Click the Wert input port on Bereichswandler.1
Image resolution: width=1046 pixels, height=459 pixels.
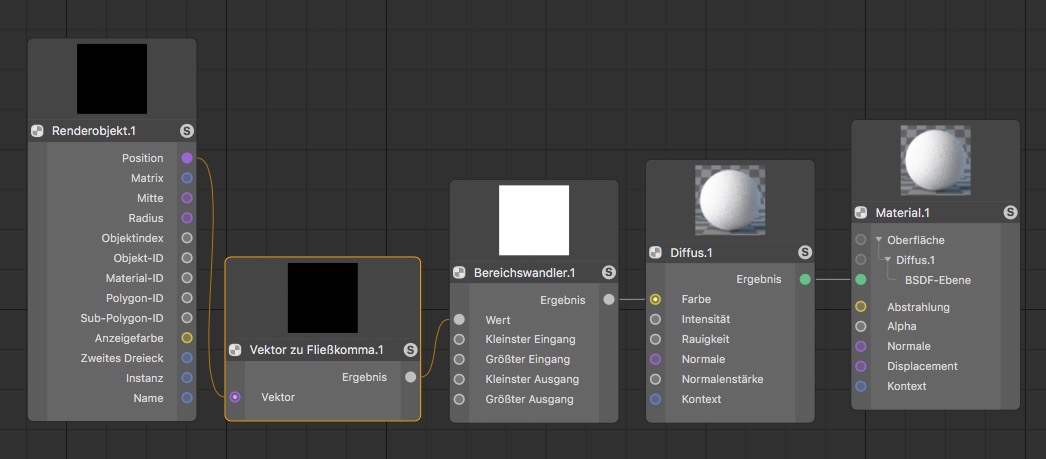[x=459, y=320]
